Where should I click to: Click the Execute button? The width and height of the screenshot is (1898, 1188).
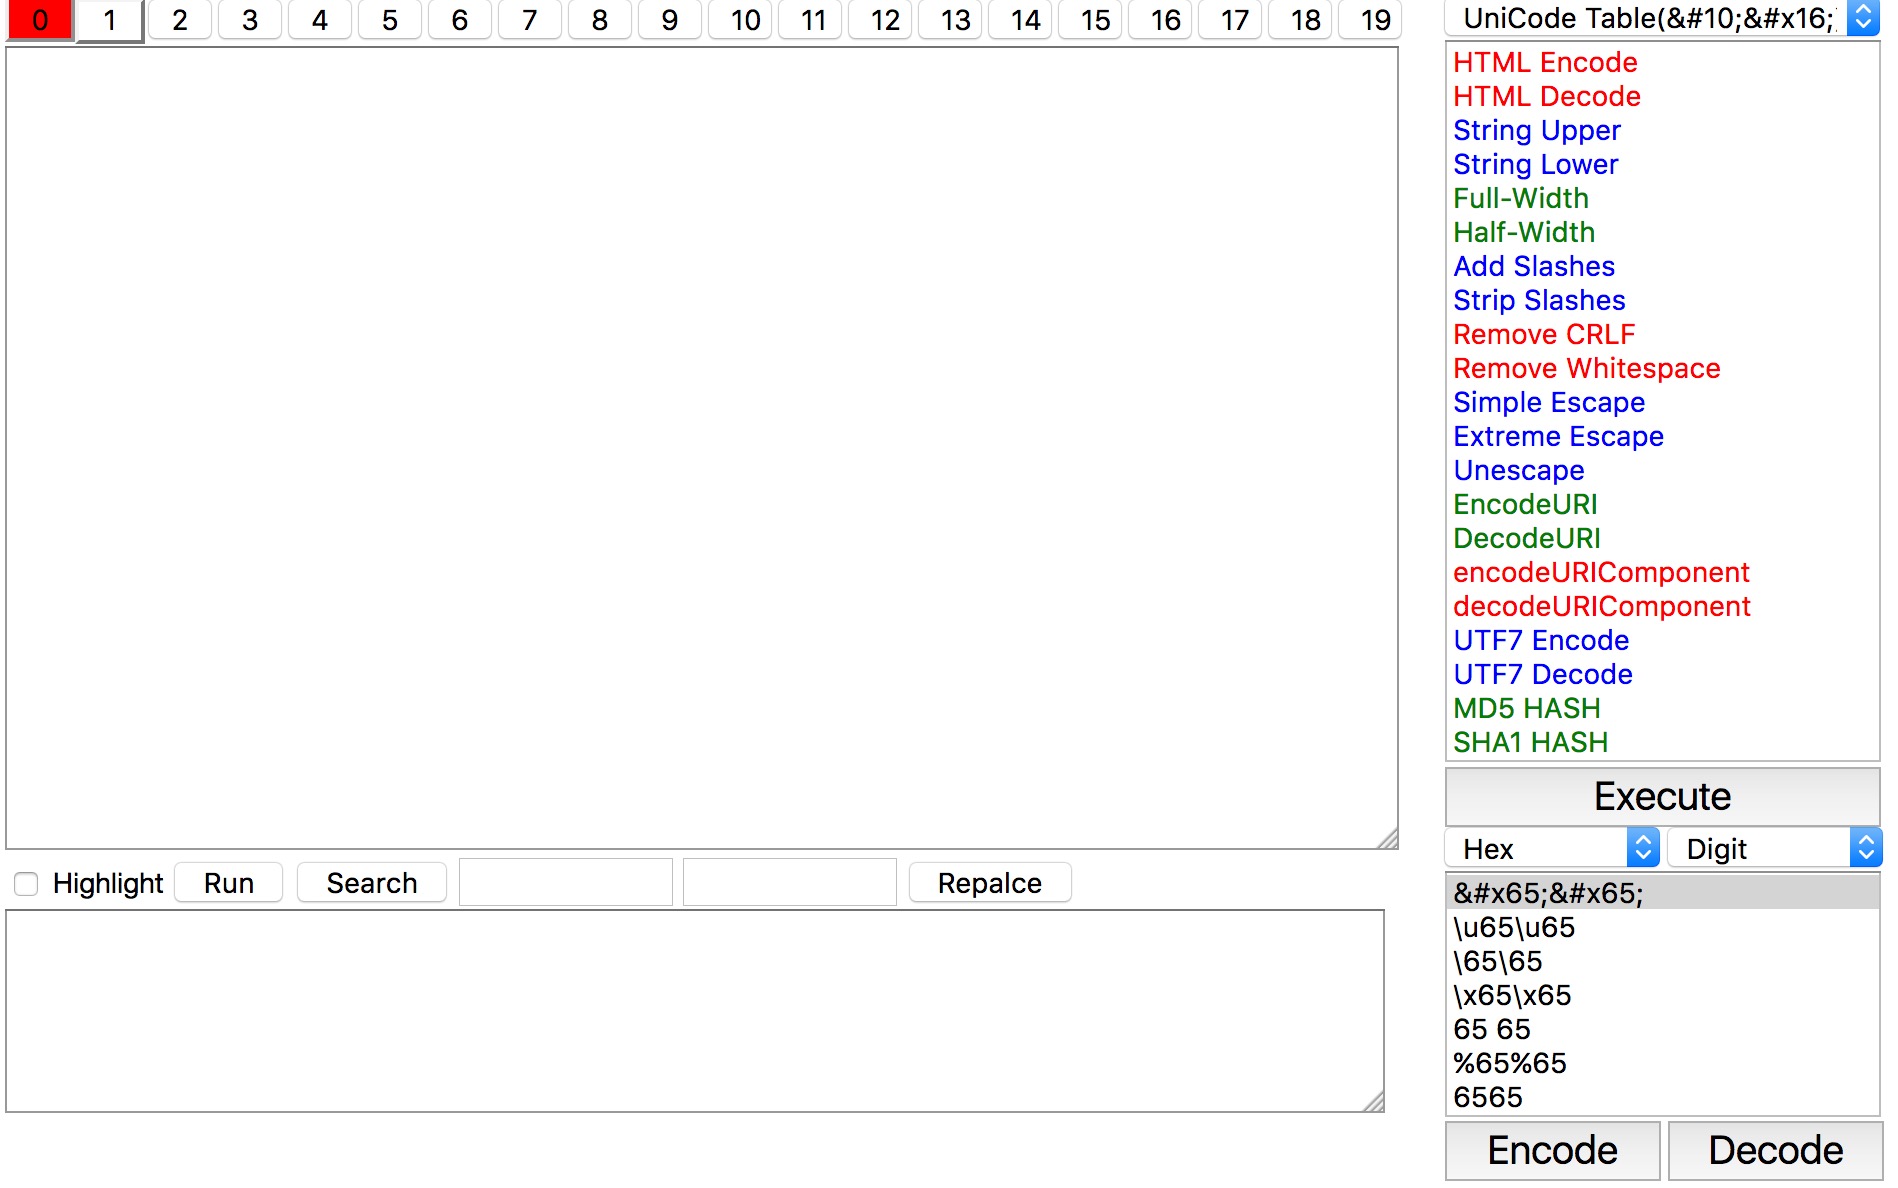click(1662, 796)
